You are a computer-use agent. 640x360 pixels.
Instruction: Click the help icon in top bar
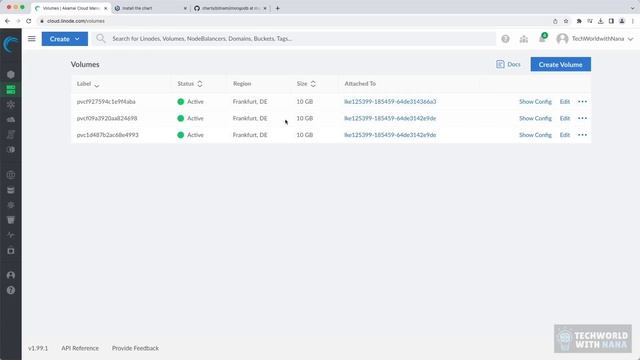505,39
